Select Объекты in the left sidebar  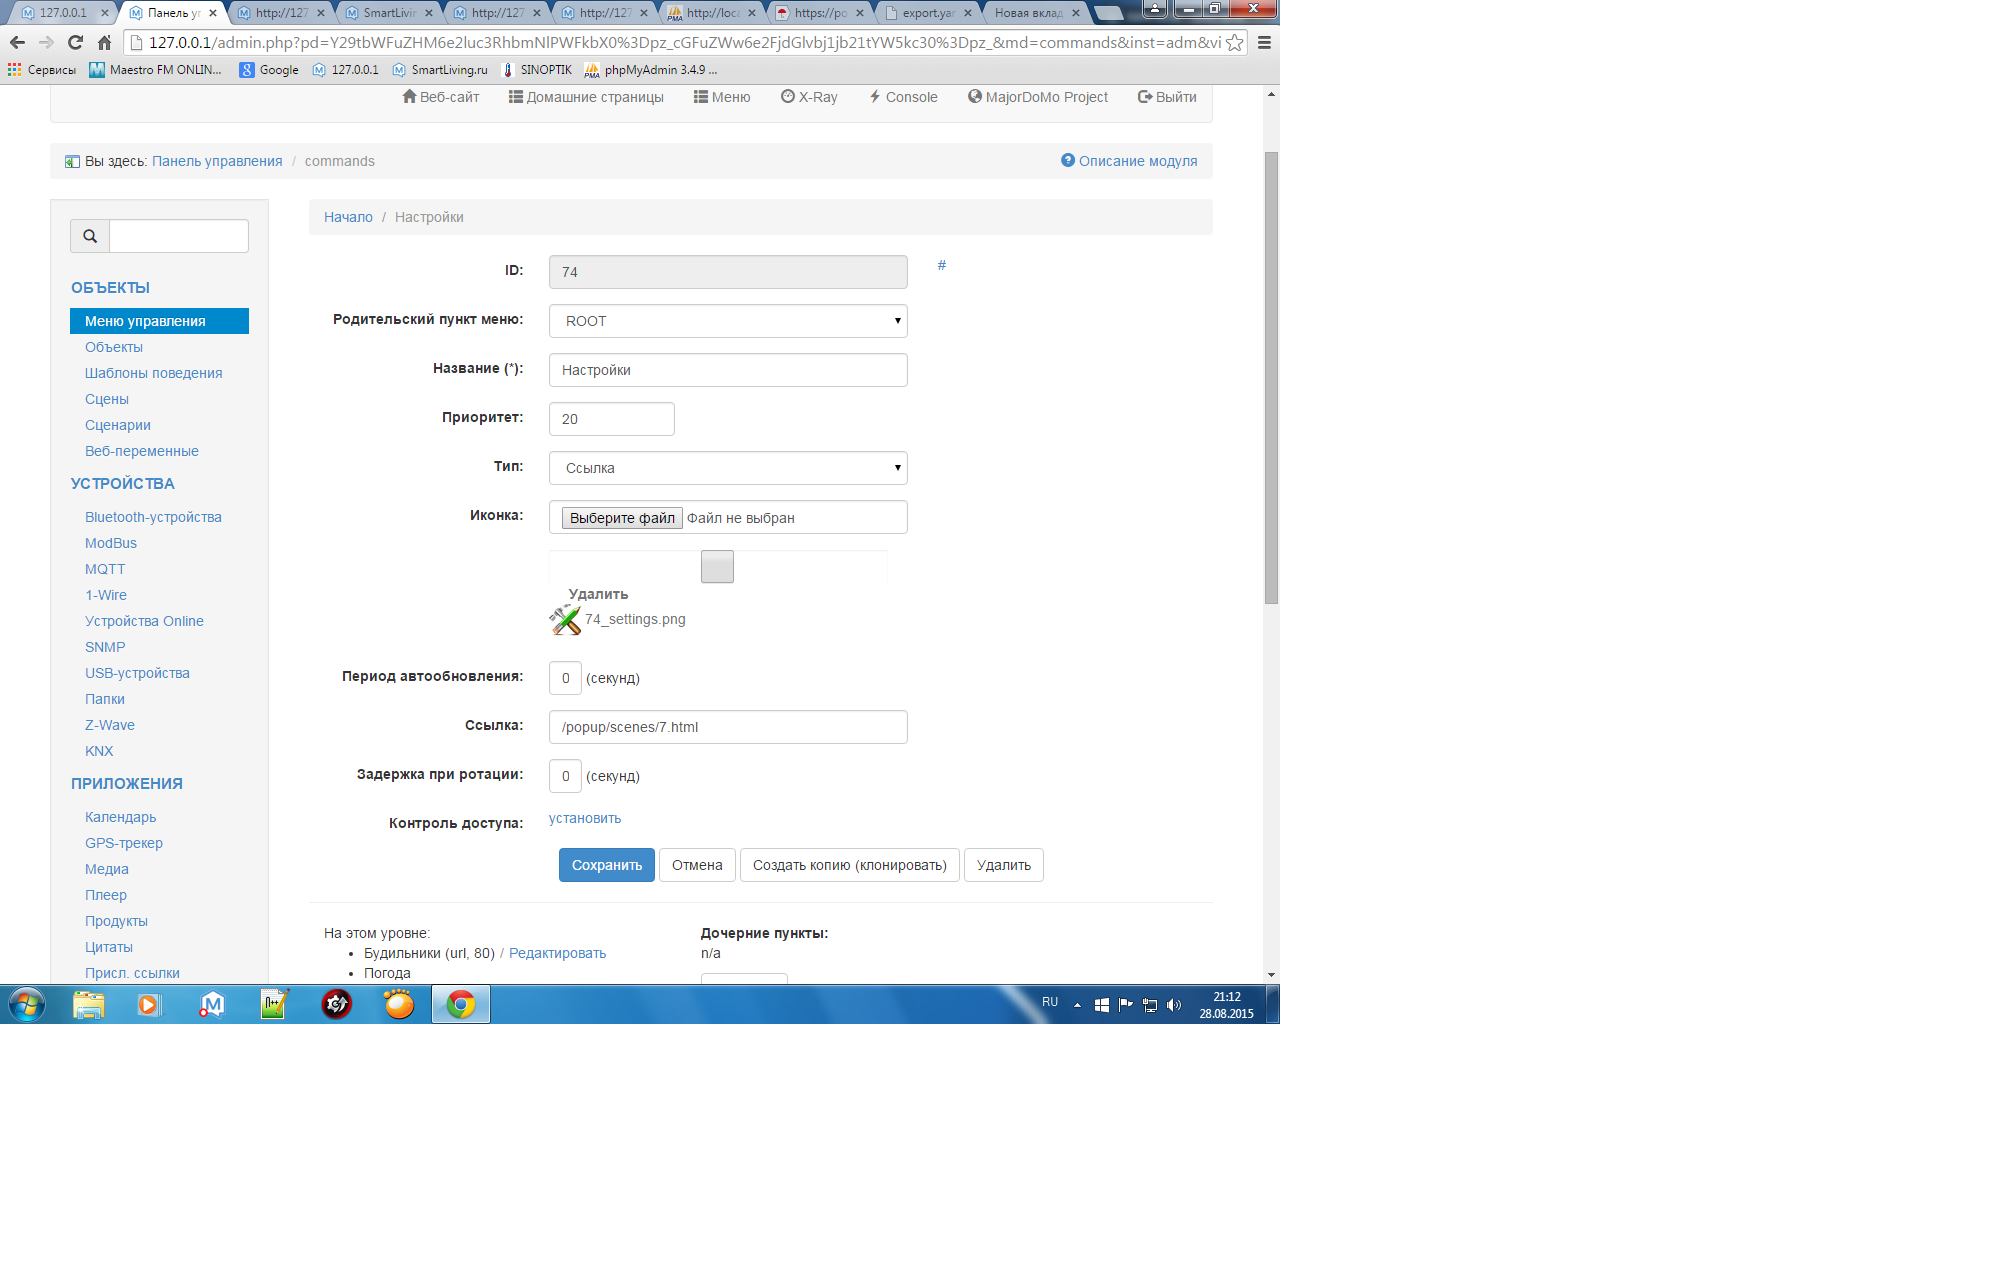pos(114,347)
